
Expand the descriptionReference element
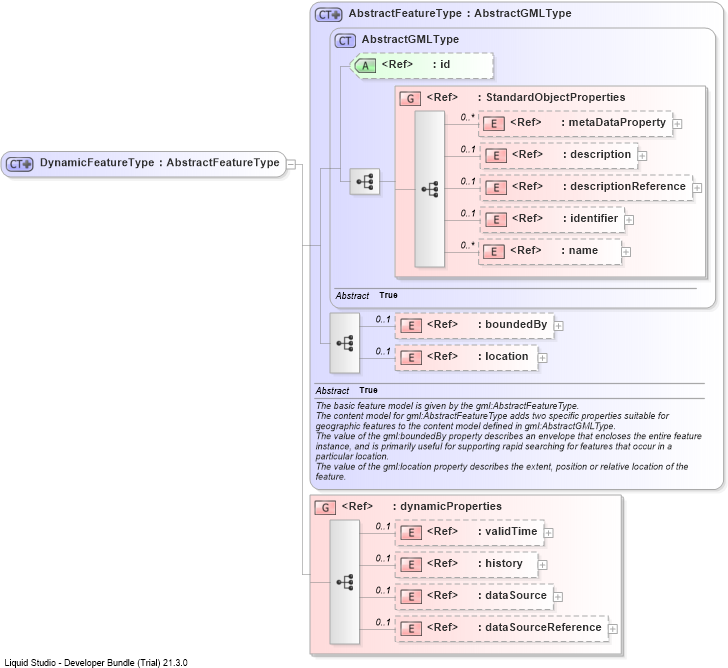[697, 188]
